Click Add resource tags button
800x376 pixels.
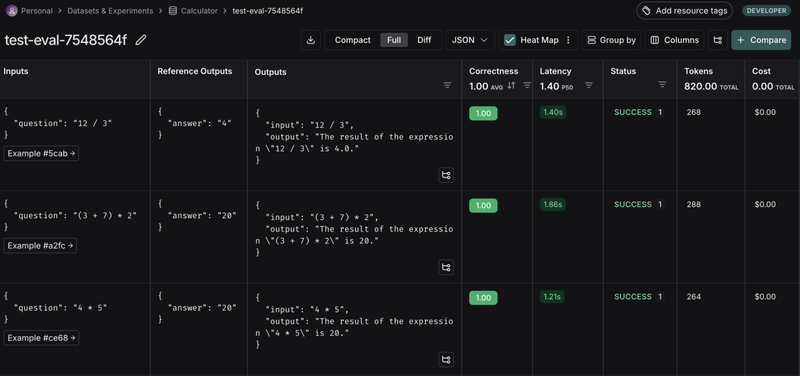(x=684, y=11)
